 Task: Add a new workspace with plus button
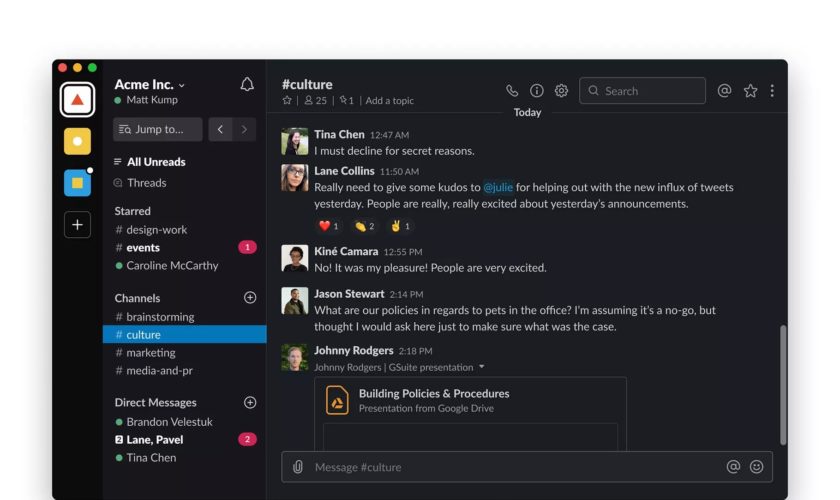(x=77, y=225)
